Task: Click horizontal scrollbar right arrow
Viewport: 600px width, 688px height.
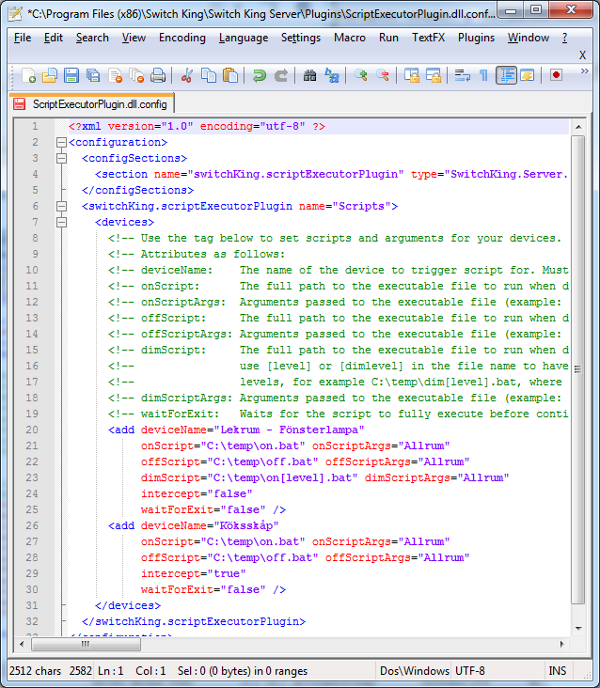Action: tap(562, 644)
